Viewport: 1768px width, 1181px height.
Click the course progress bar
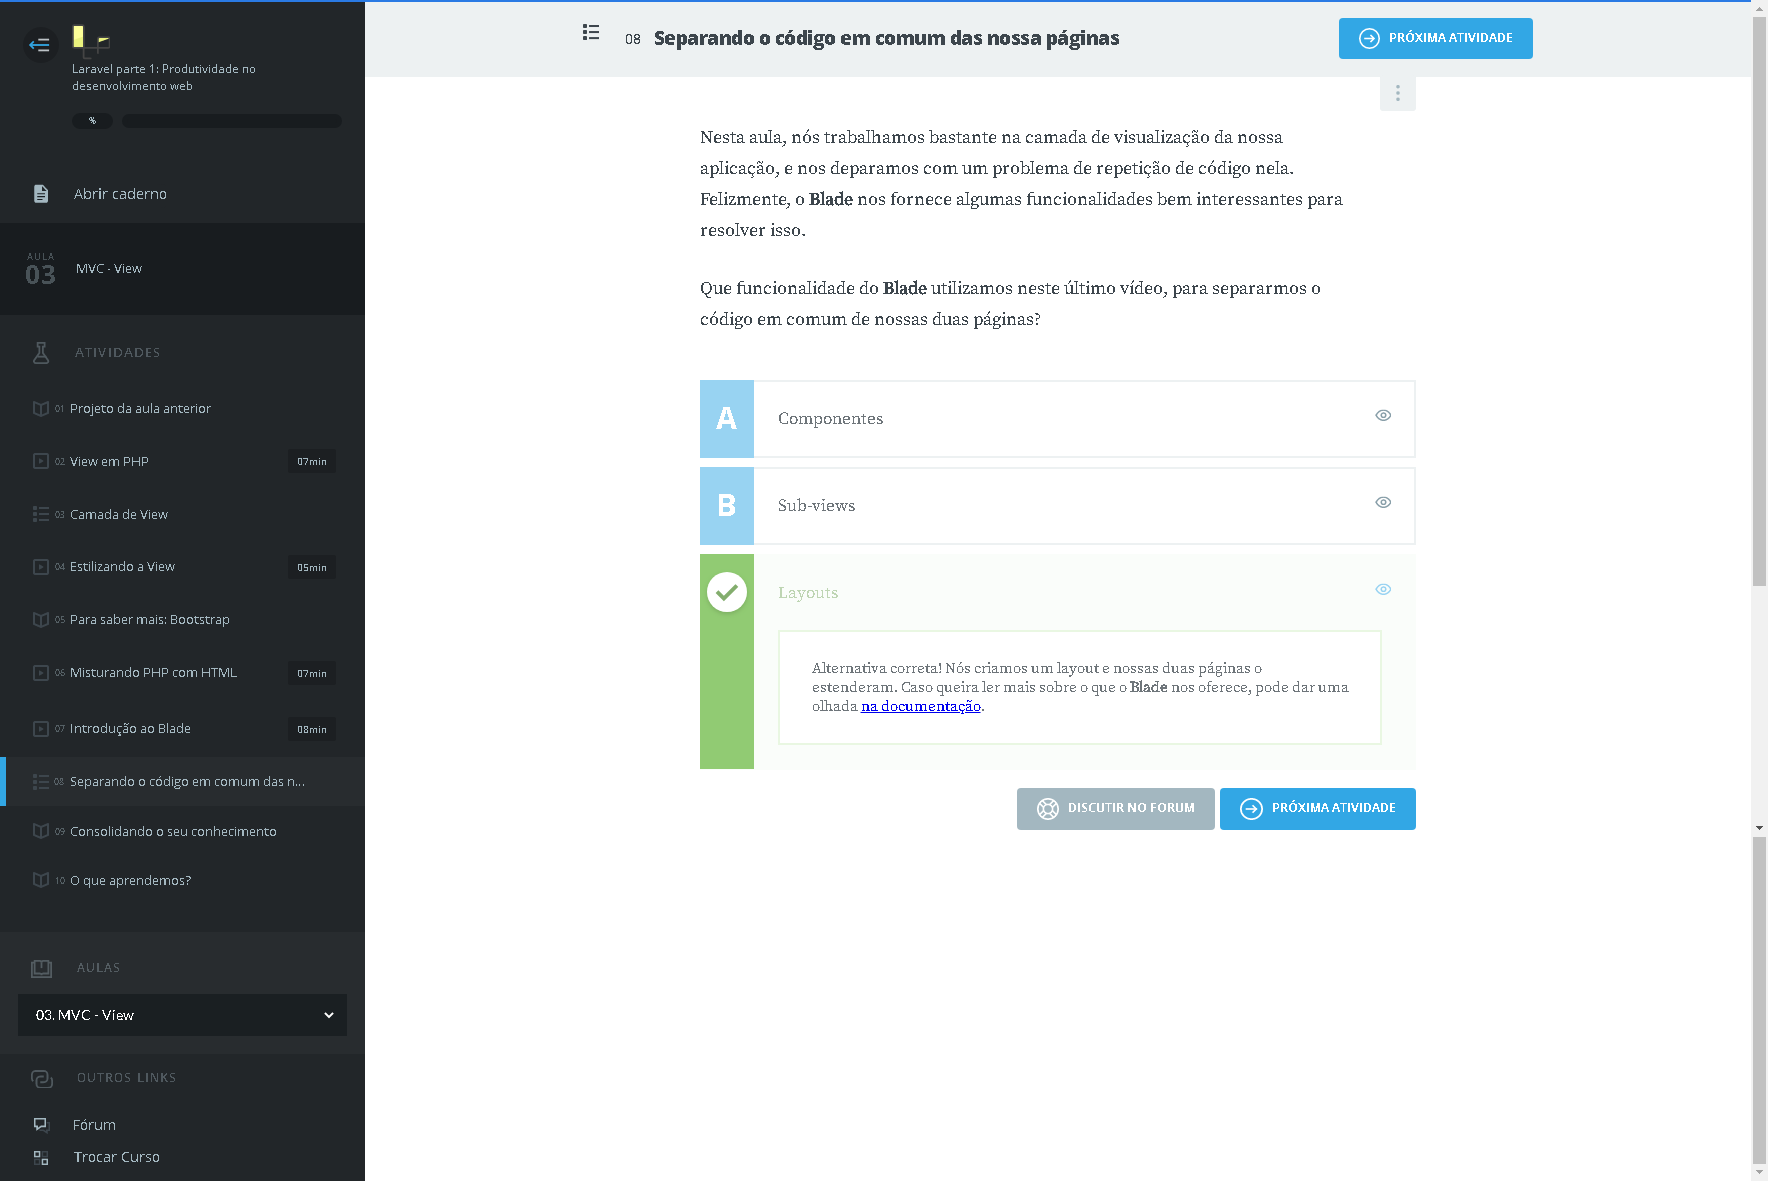[231, 121]
